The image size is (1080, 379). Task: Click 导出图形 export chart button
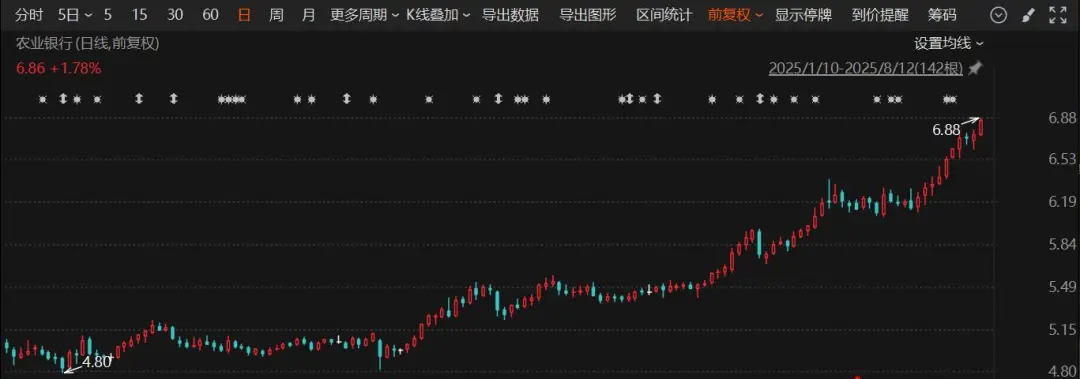(x=588, y=14)
